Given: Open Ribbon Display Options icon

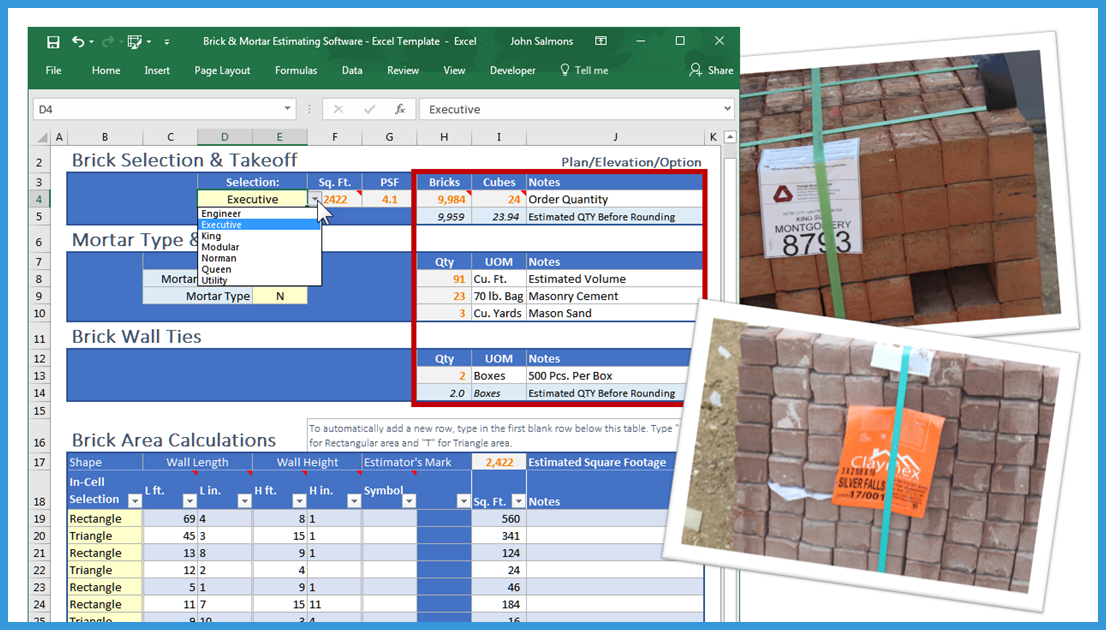Looking at the screenshot, I should [x=601, y=42].
